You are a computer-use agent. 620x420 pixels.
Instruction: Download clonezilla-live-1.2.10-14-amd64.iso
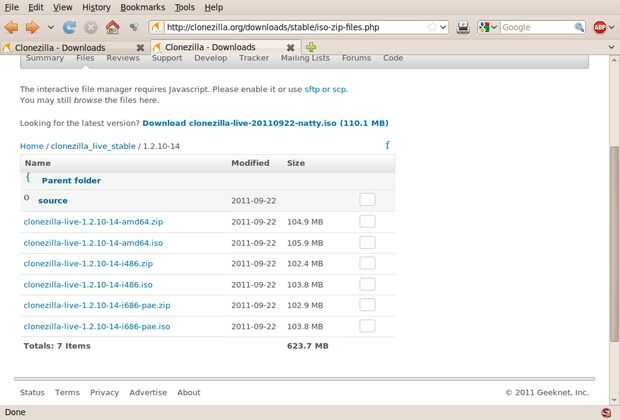(x=93, y=243)
